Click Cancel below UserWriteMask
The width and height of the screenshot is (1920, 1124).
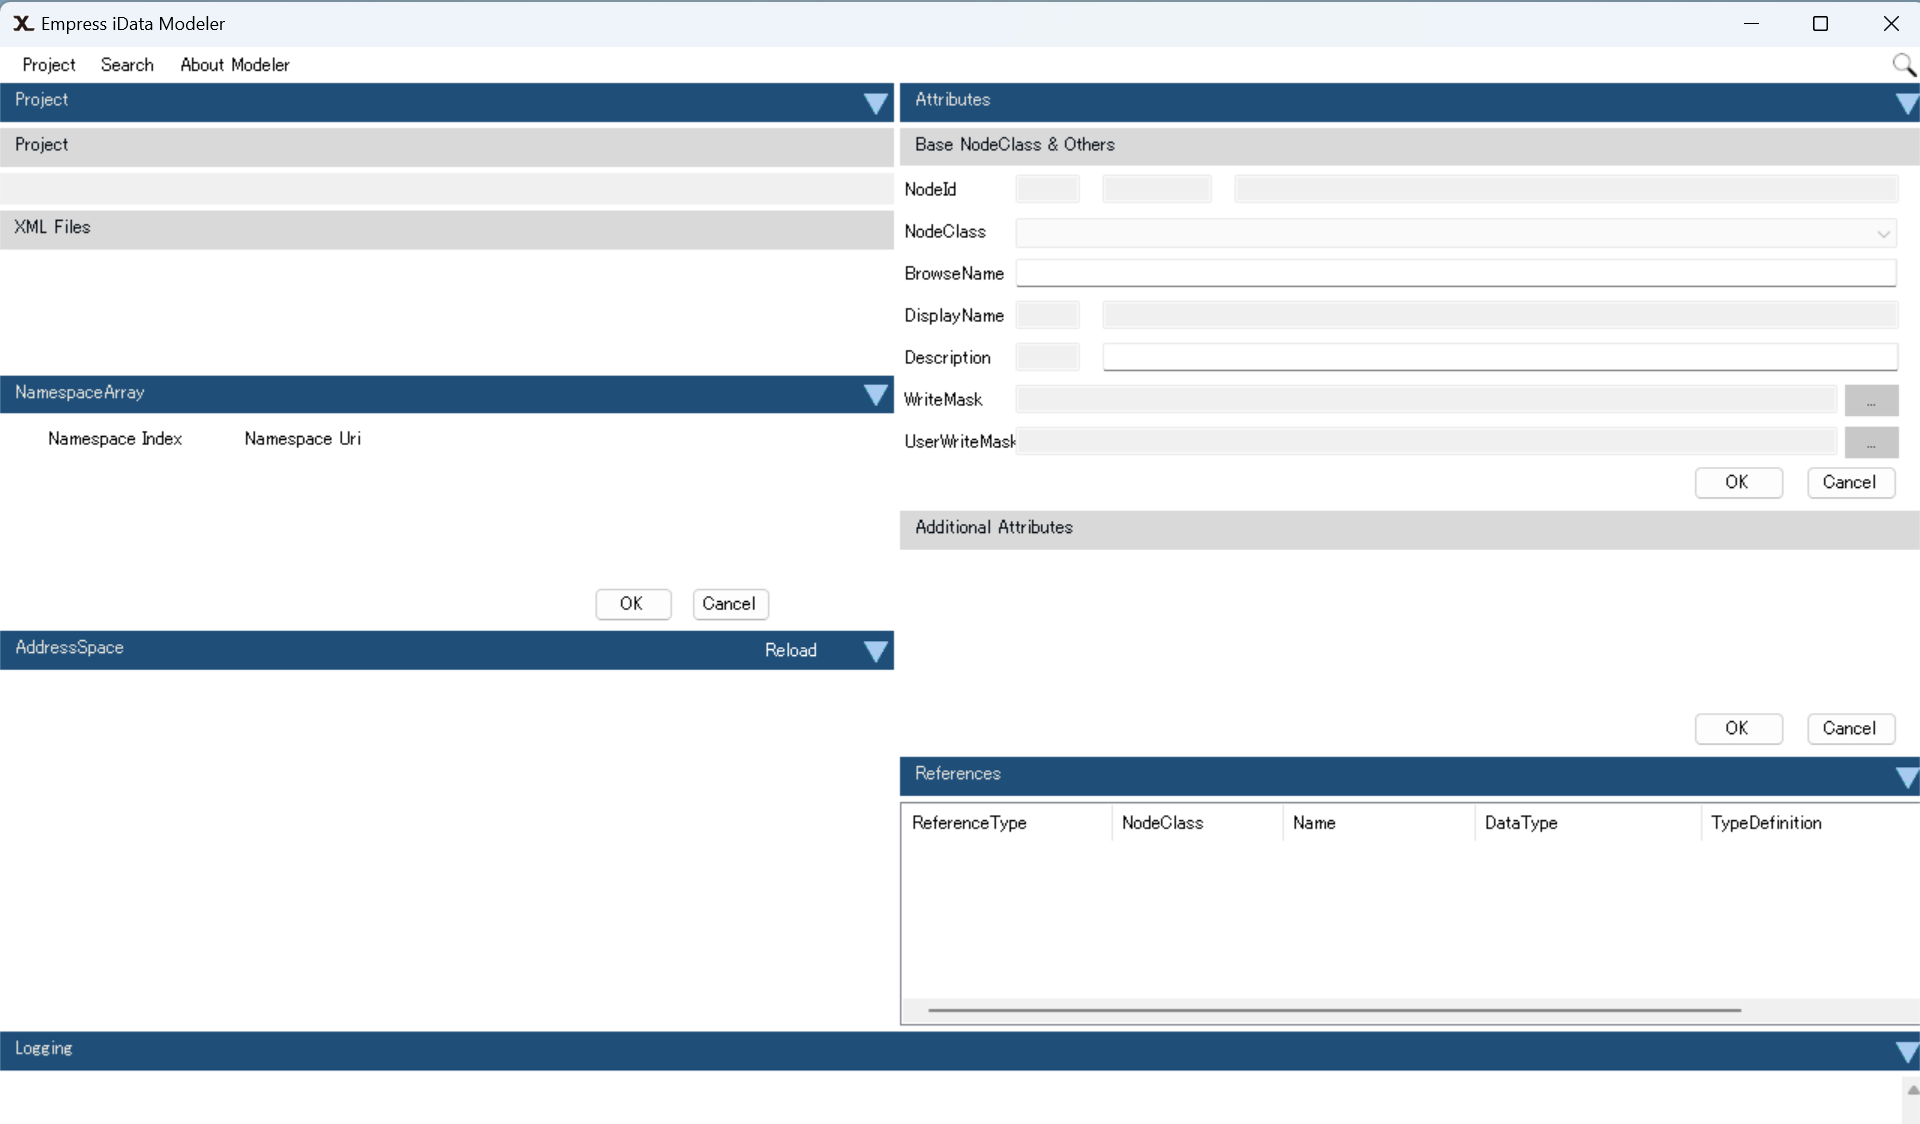point(1850,482)
